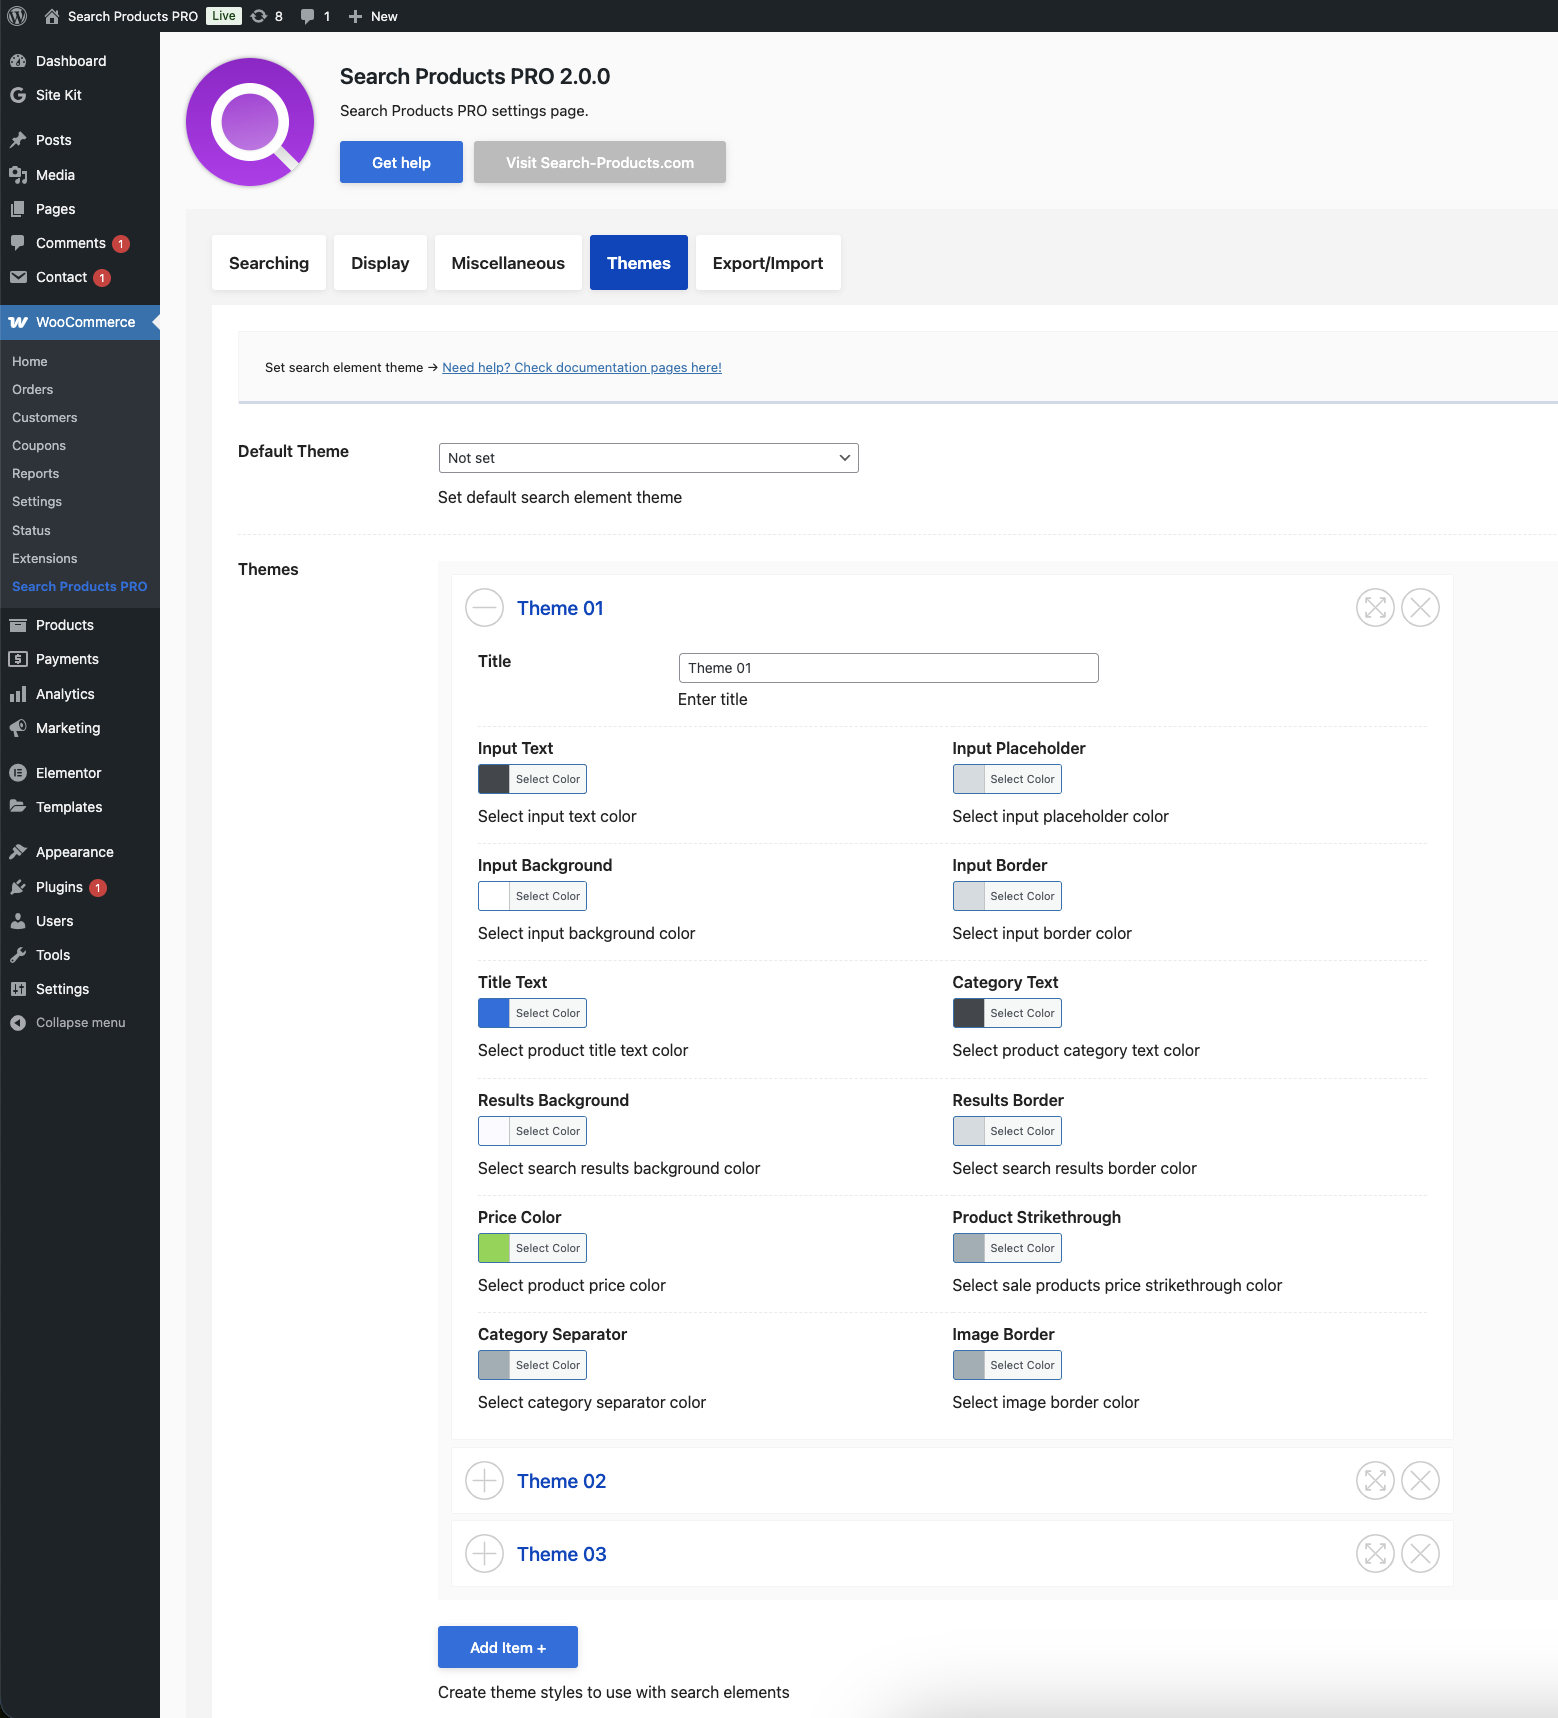Pick Input Text color swatch
This screenshot has height=1718, width=1558.
[x=494, y=779]
